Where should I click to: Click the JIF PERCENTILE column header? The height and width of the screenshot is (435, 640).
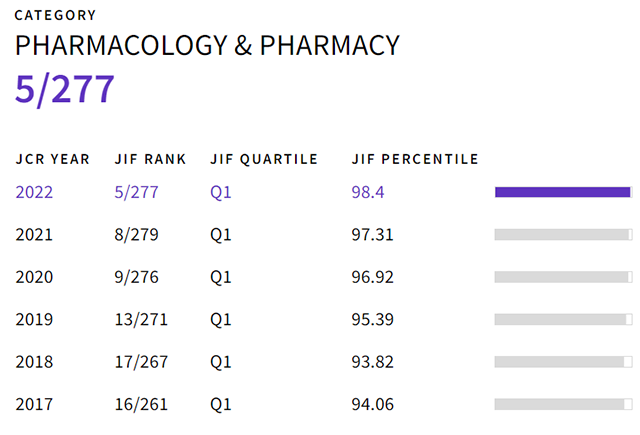pyautogui.click(x=415, y=159)
